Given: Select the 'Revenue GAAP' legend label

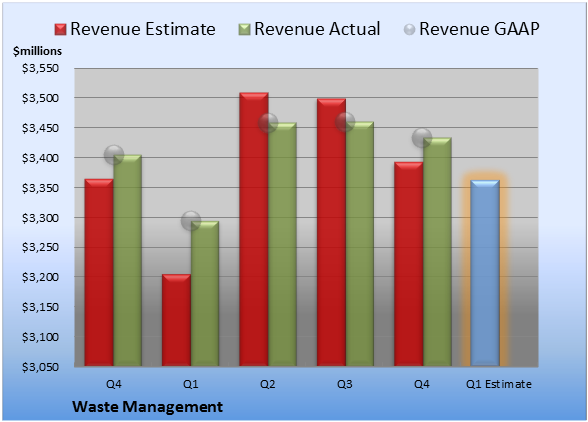Looking at the screenshot, I should point(479,29).
